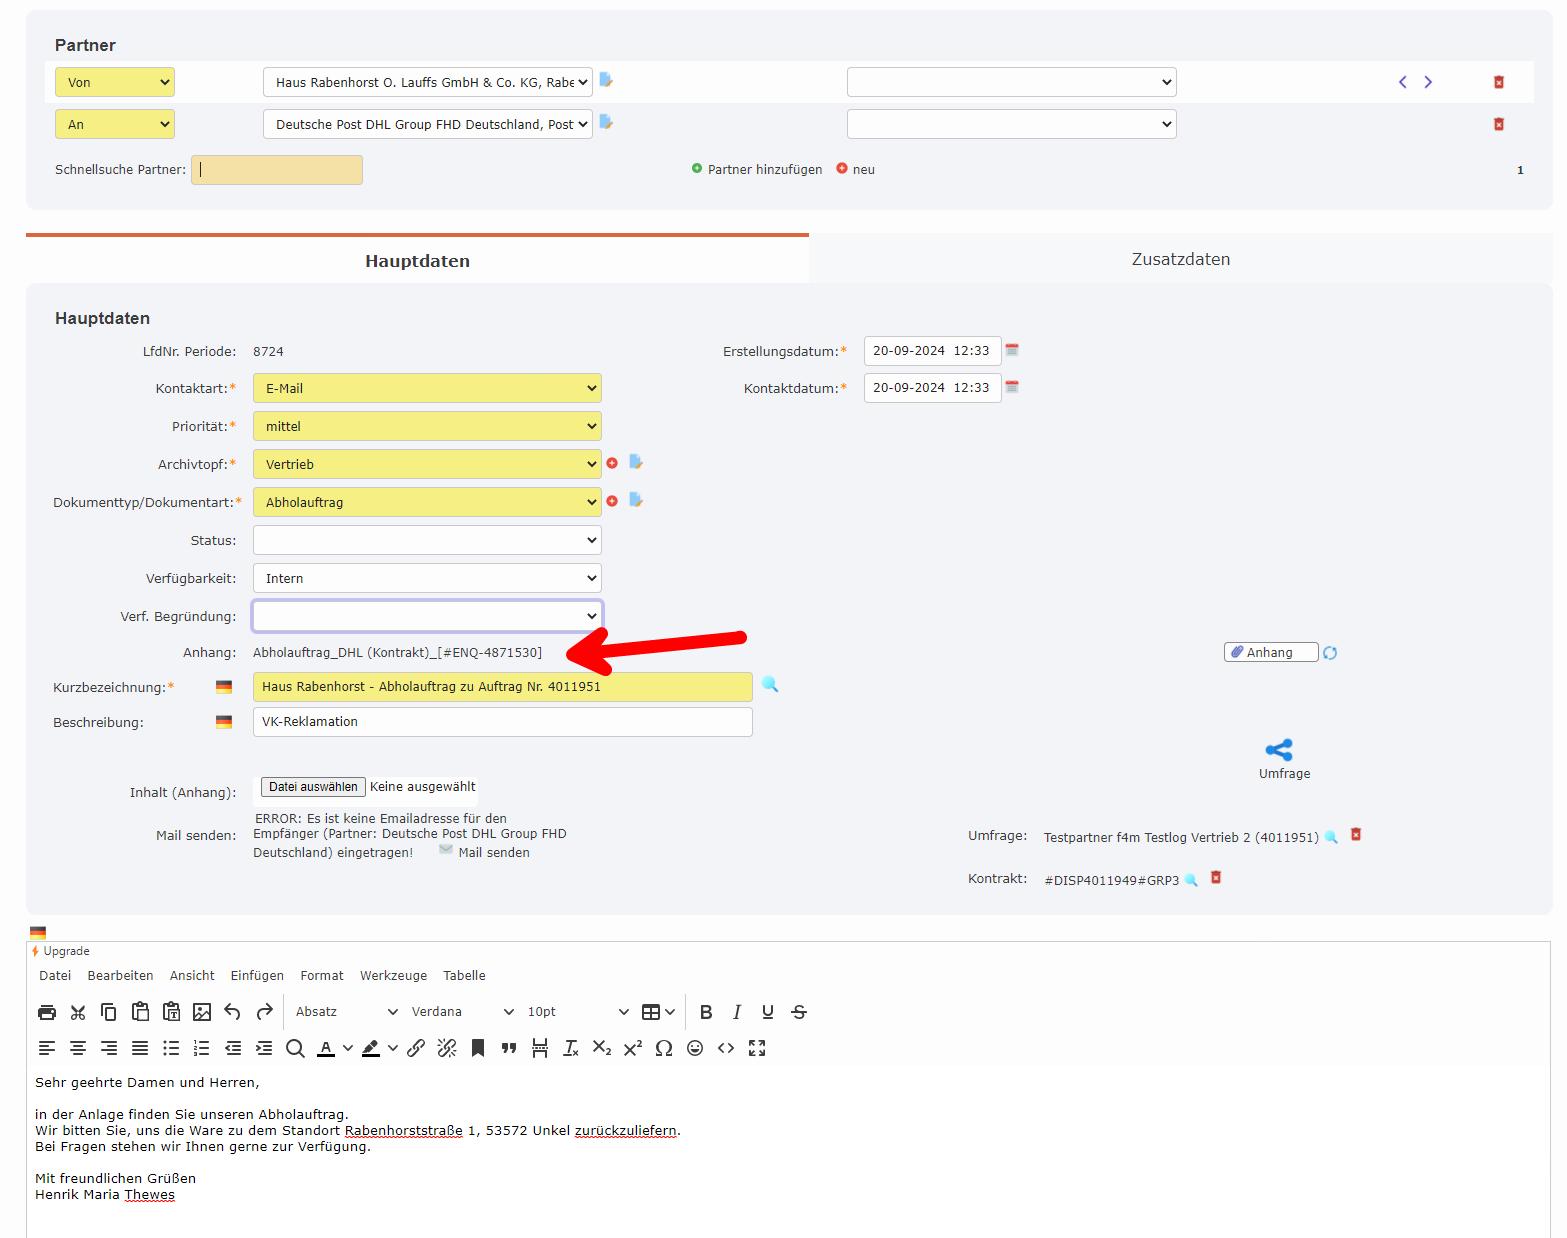Screen dimensions: 1567x1238
Task: Toggle italic formatting in the editor
Action: (737, 1012)
